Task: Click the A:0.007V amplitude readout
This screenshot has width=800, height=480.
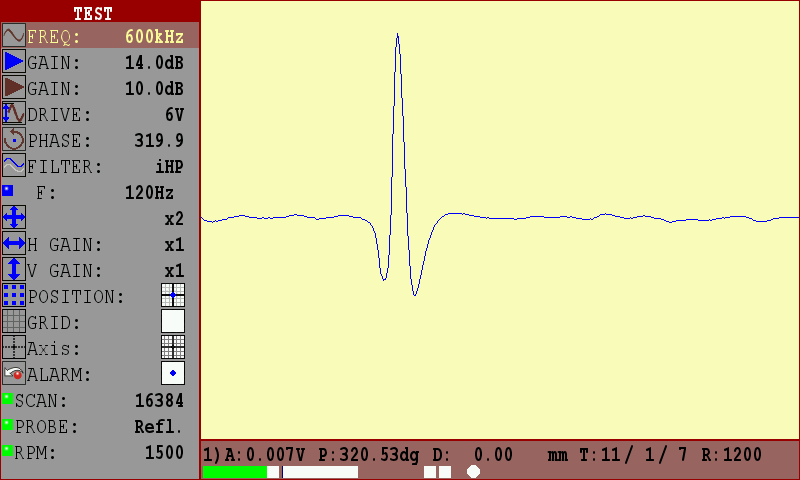Action: click(265, 454)
